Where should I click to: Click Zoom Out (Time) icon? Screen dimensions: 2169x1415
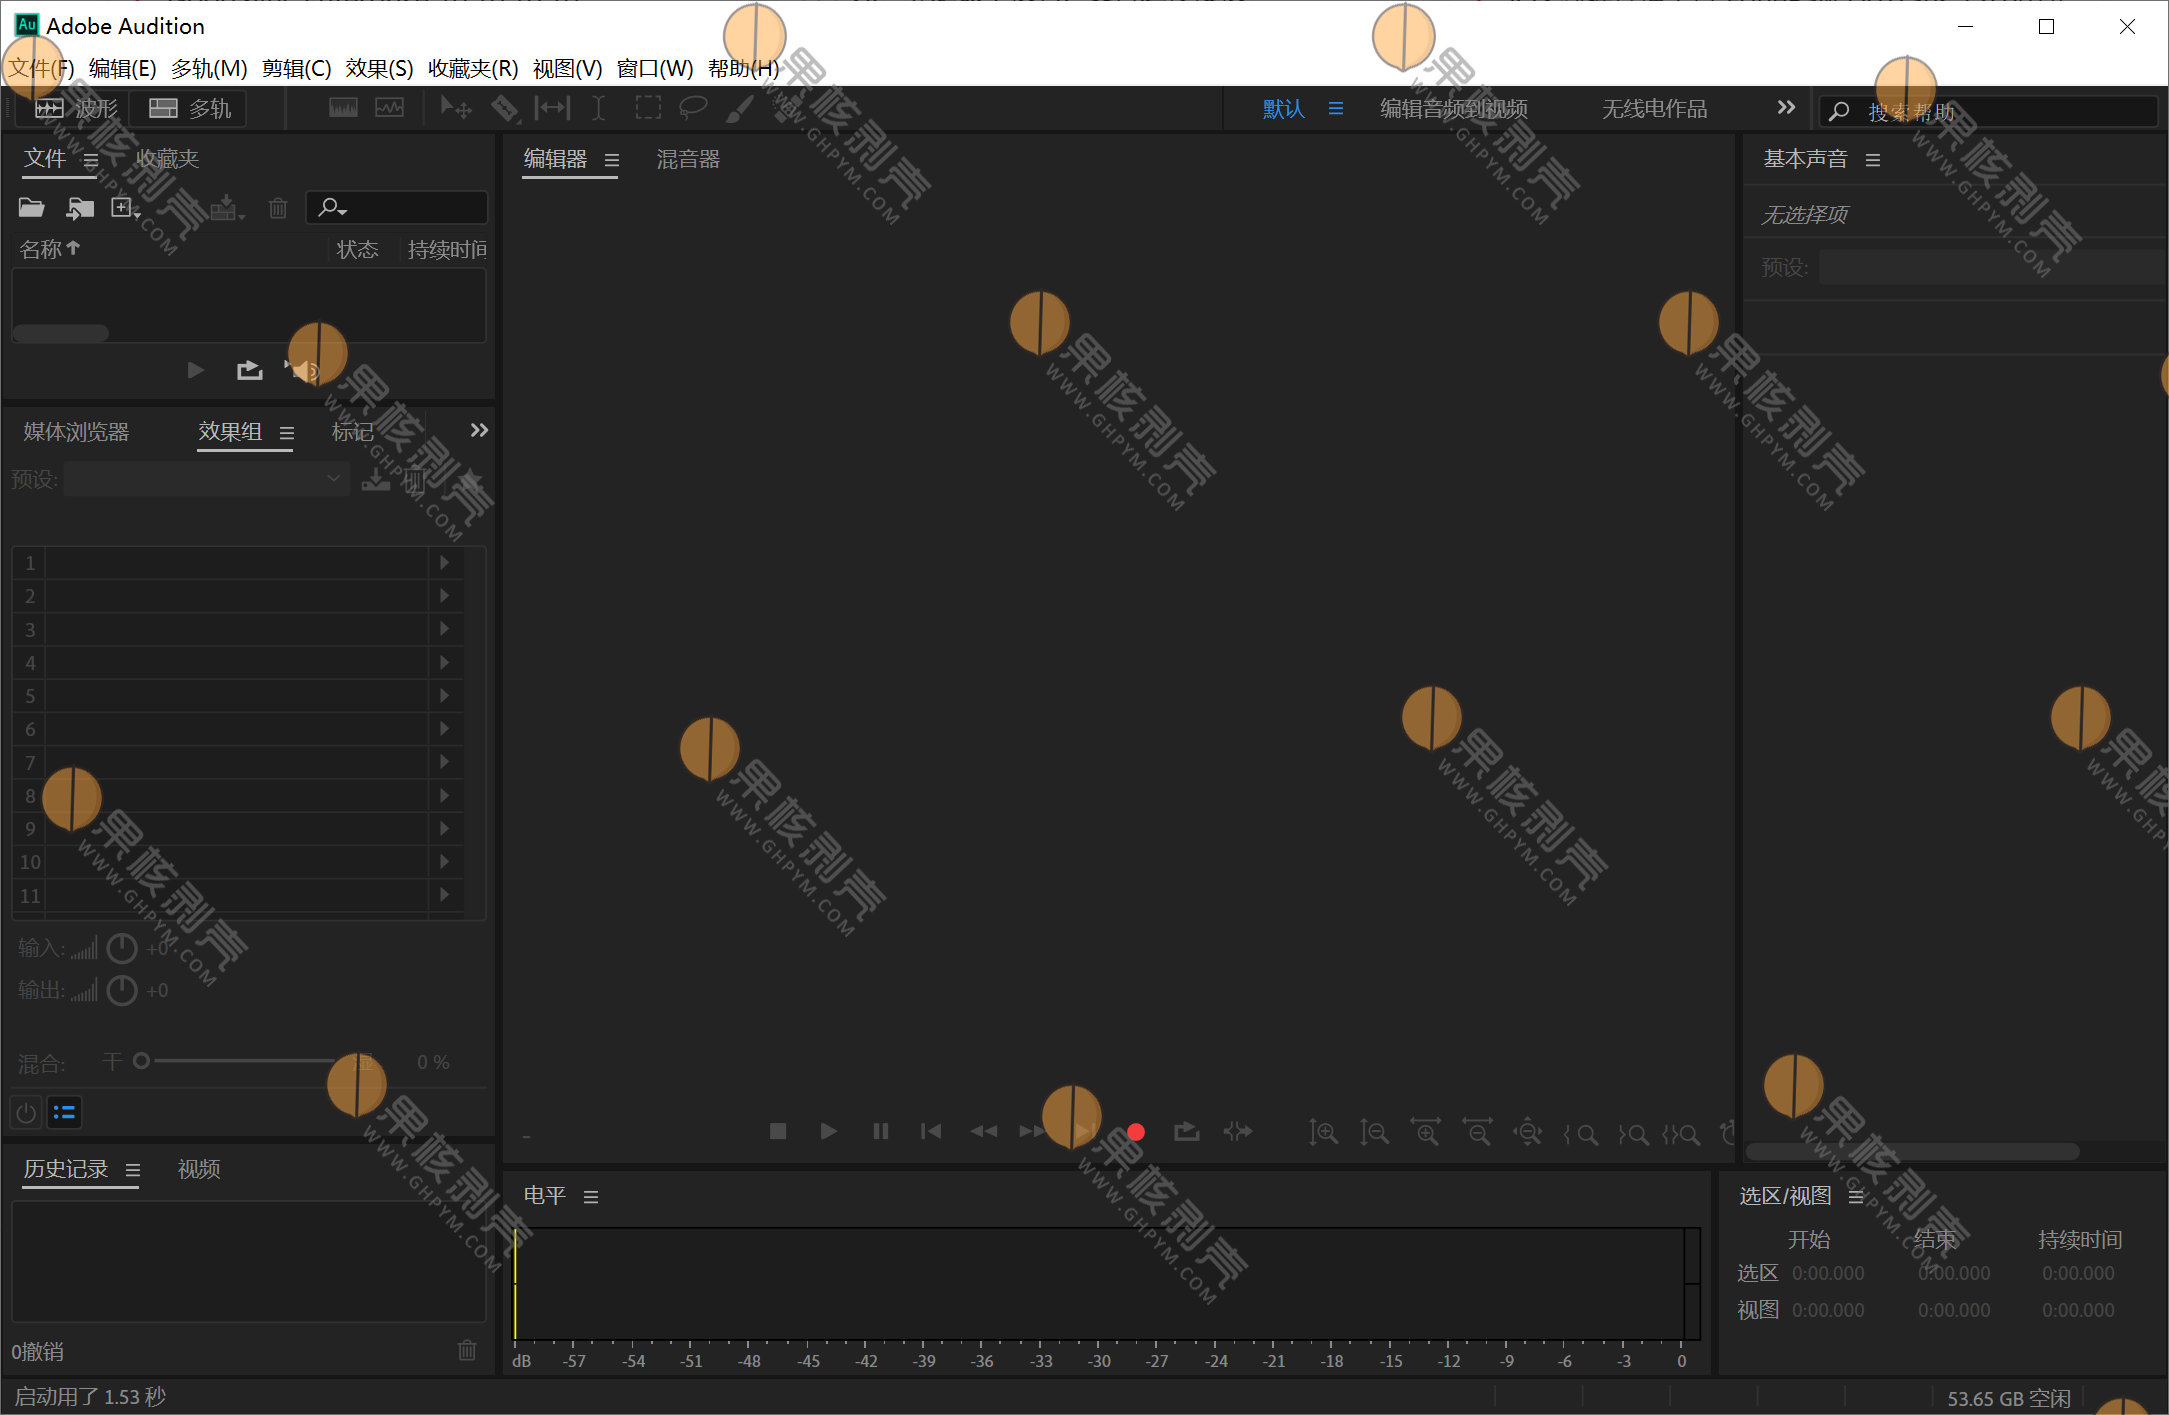[x=1477, y=1132]
